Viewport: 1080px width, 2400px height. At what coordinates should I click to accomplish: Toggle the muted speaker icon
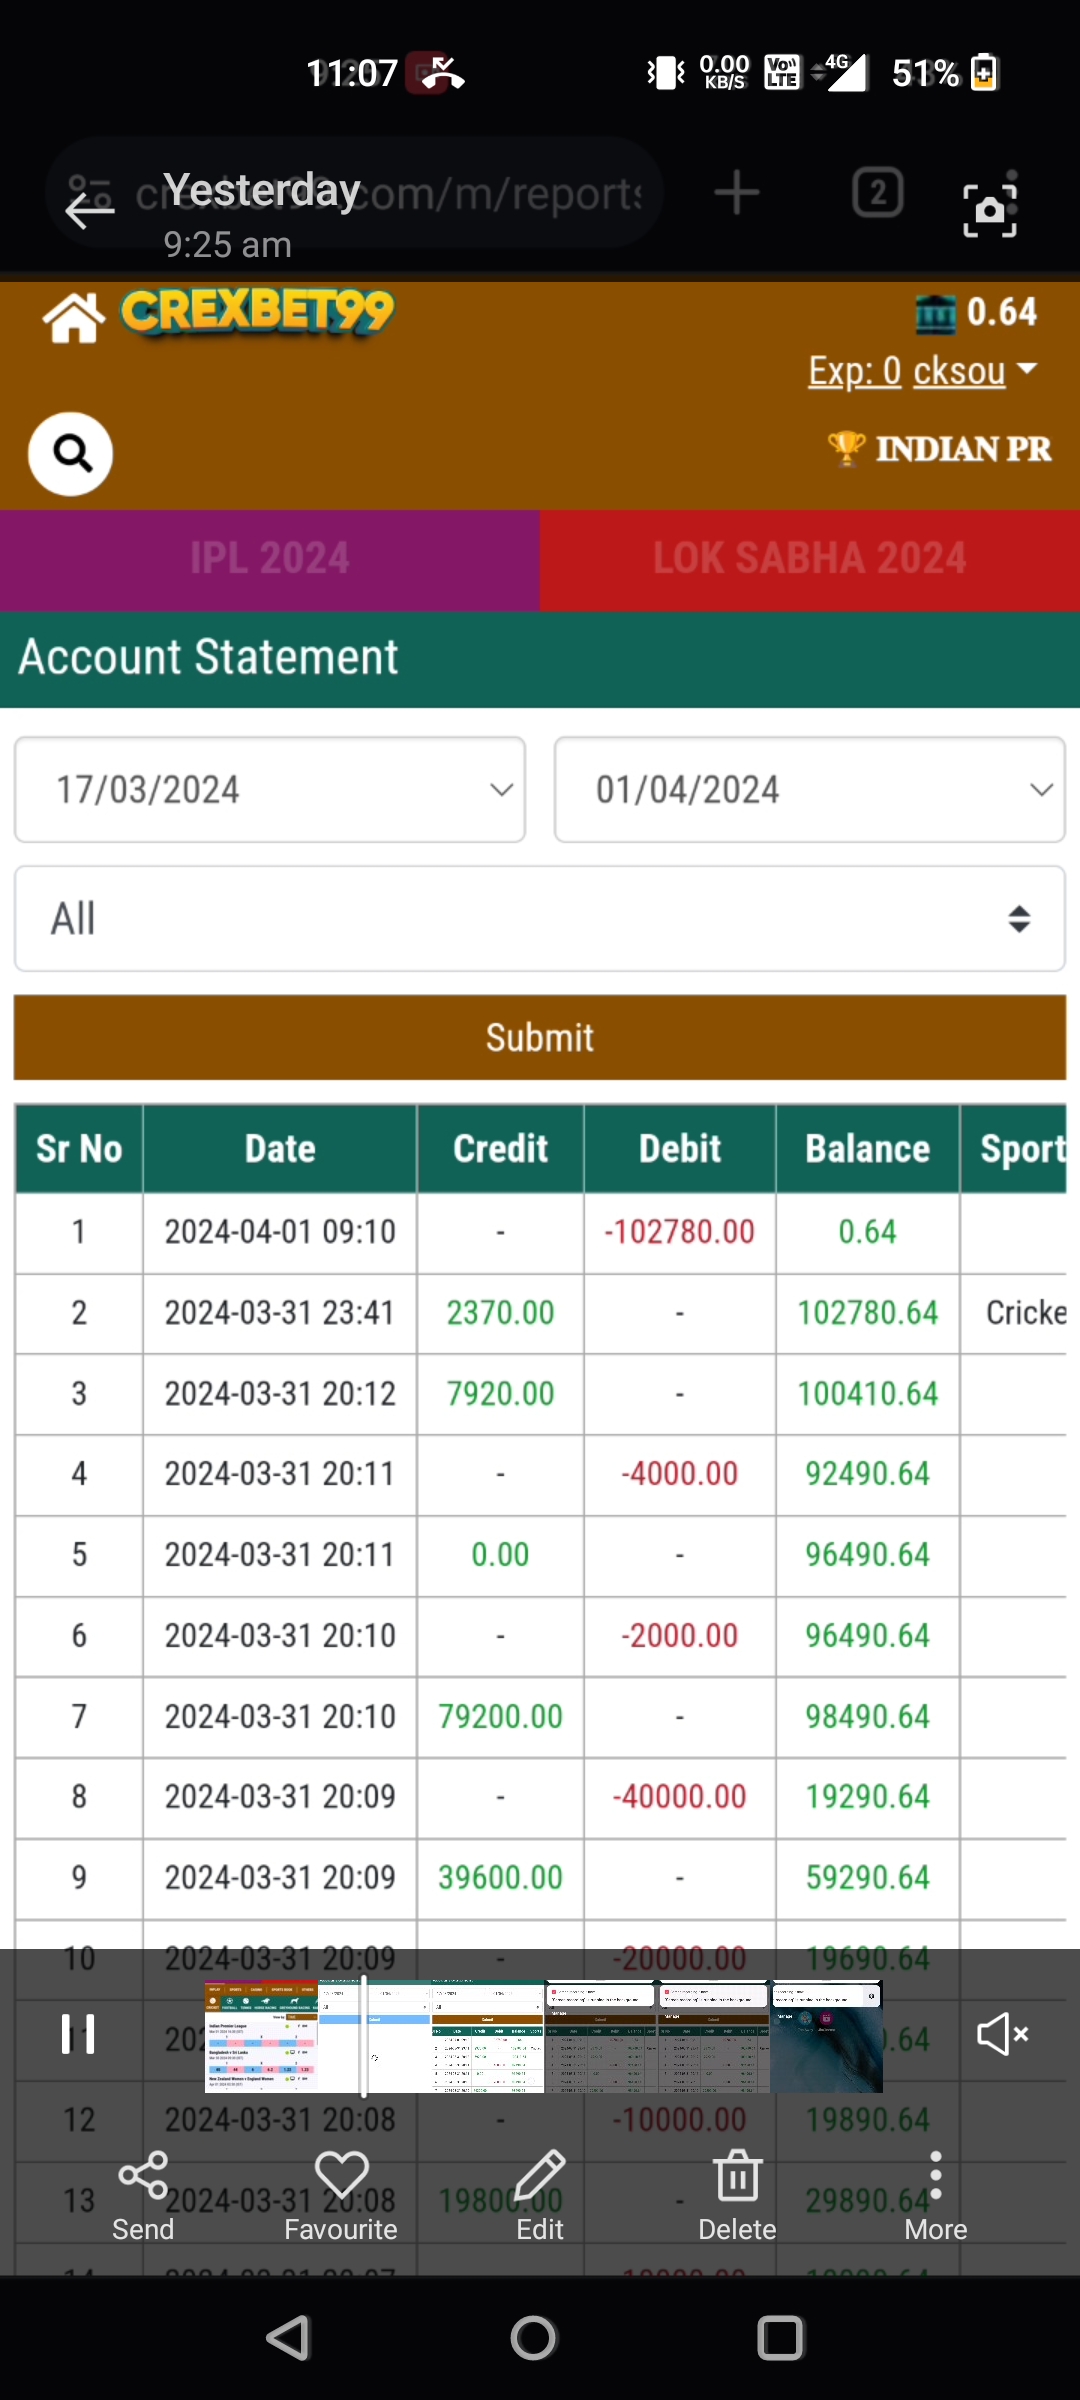(1002, 2034)
